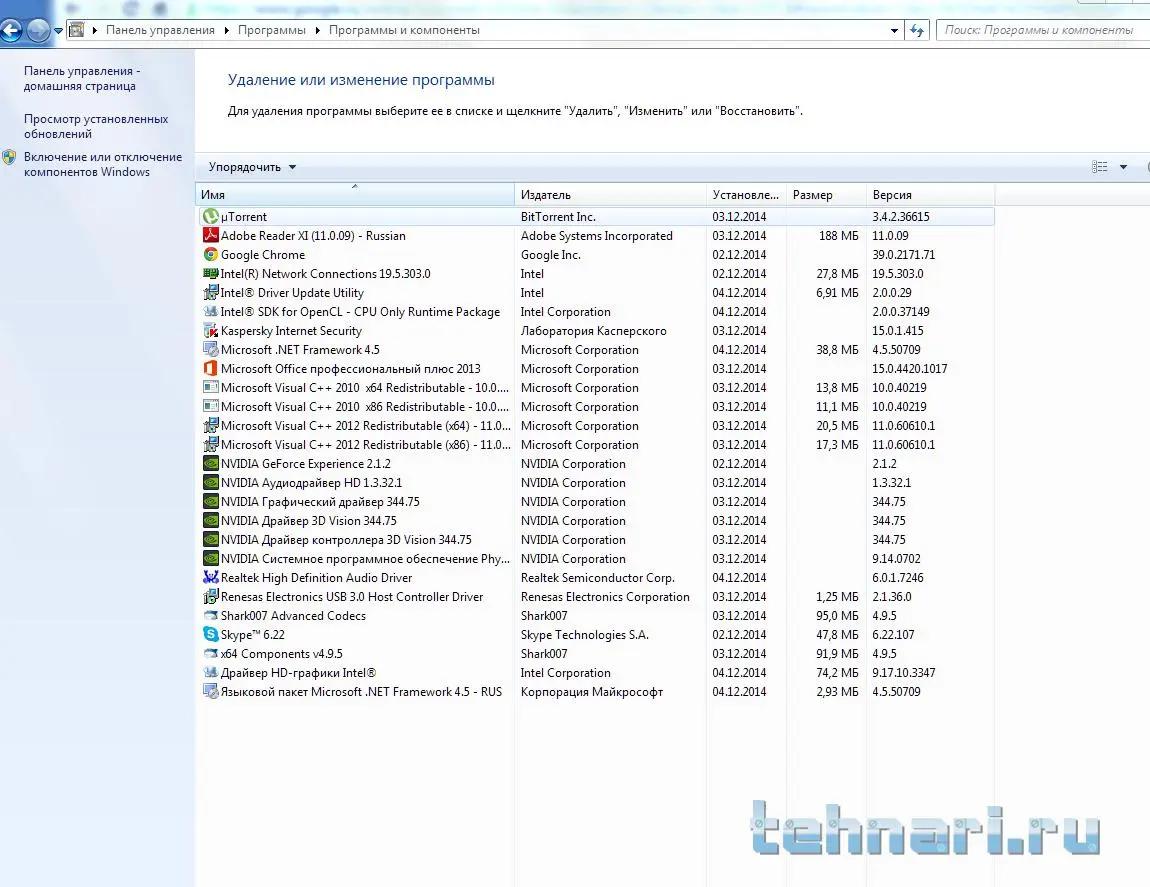Open the address bar history dropdown
The width and height of the screenshot is (1150, 887).
[895, 31]
